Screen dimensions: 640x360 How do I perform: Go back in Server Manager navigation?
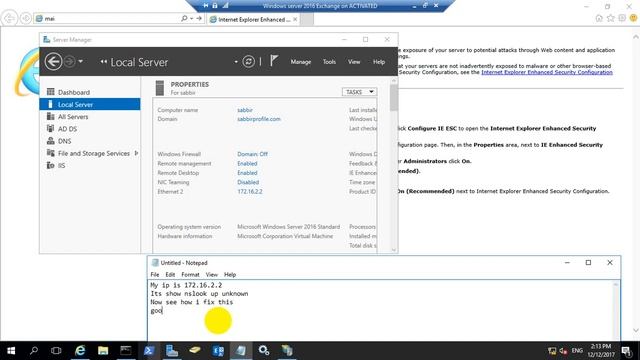(53, 62)
